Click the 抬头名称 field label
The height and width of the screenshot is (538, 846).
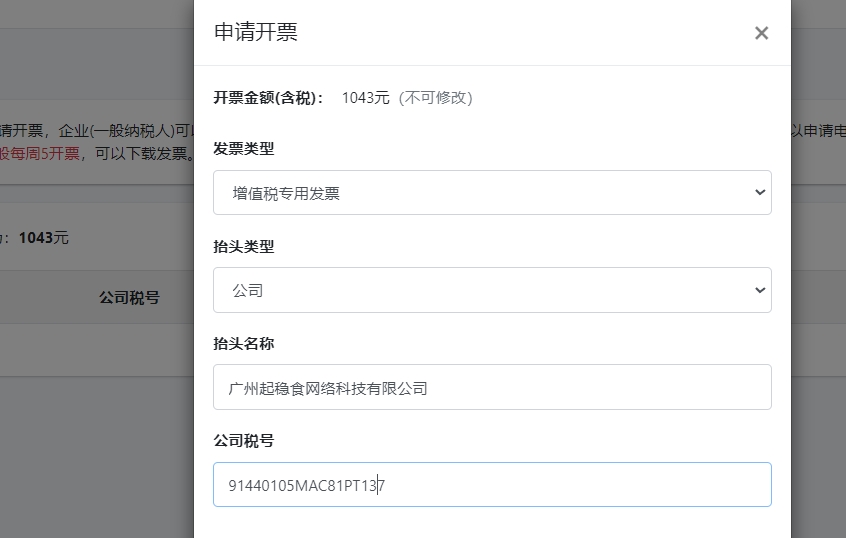coord(243,343)
